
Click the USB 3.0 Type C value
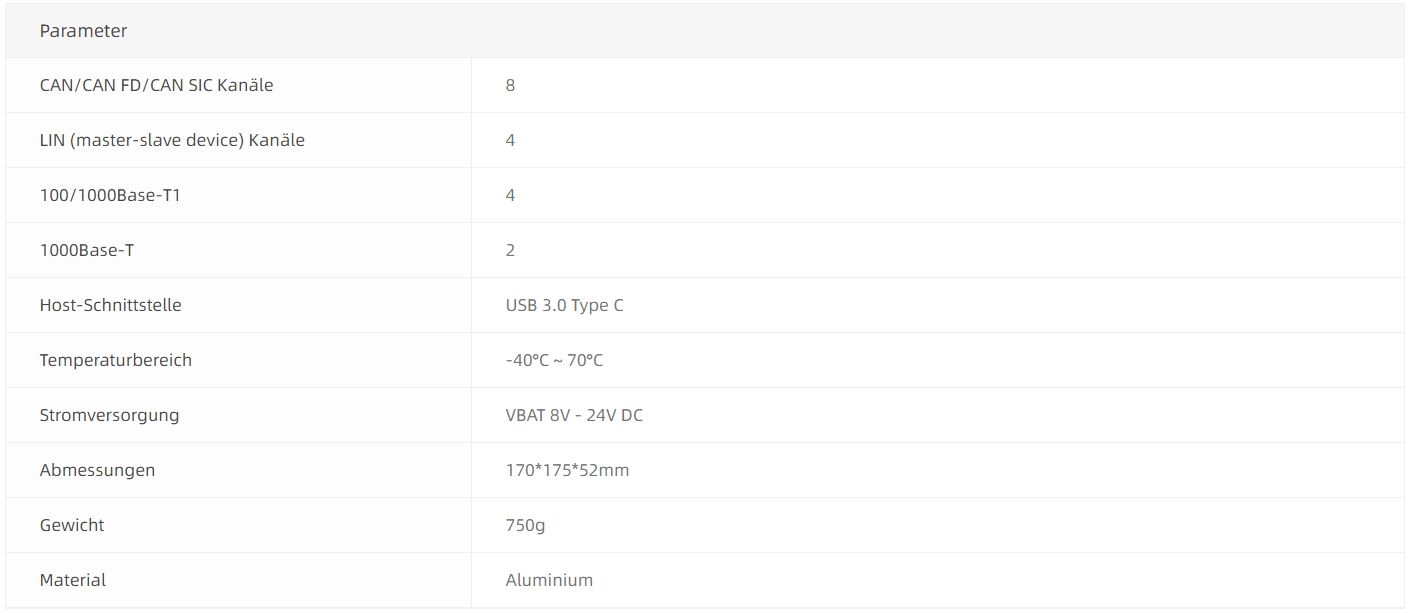[564, 305]
